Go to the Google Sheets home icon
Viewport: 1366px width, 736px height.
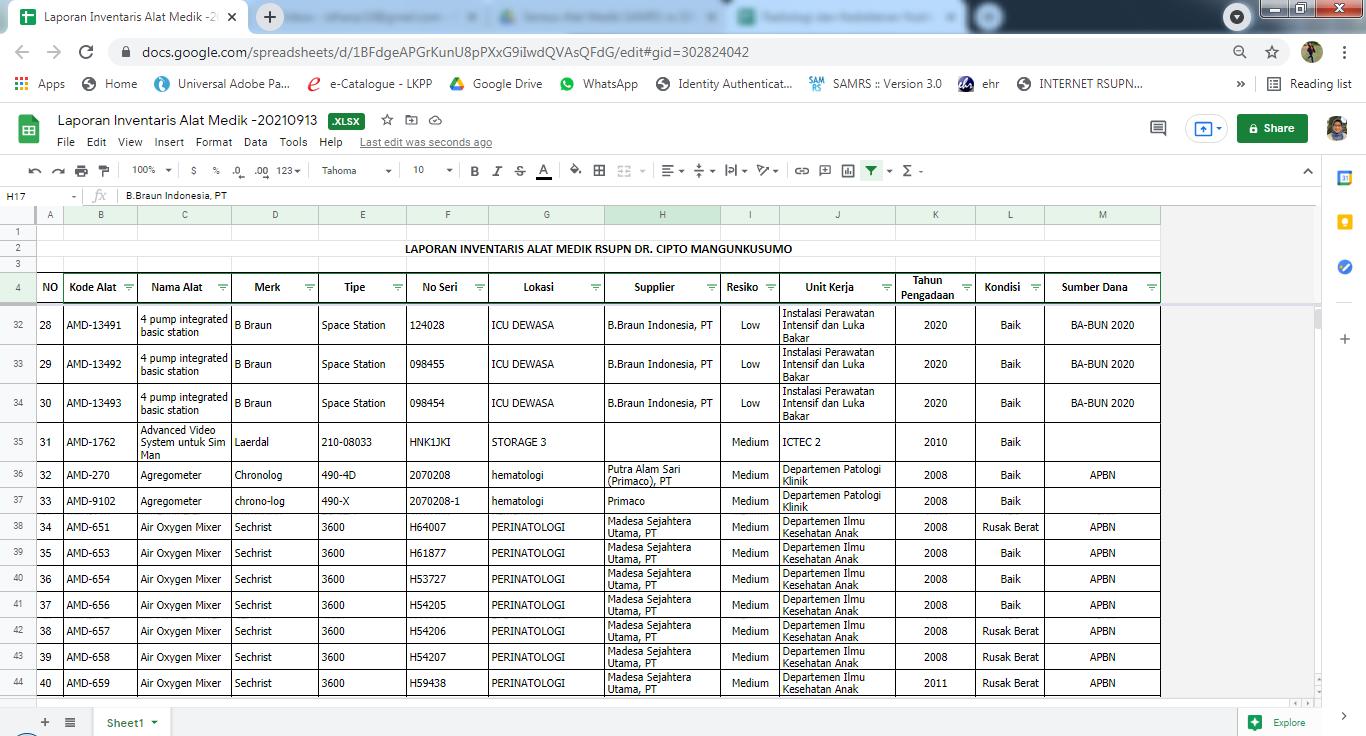point(29,129)
